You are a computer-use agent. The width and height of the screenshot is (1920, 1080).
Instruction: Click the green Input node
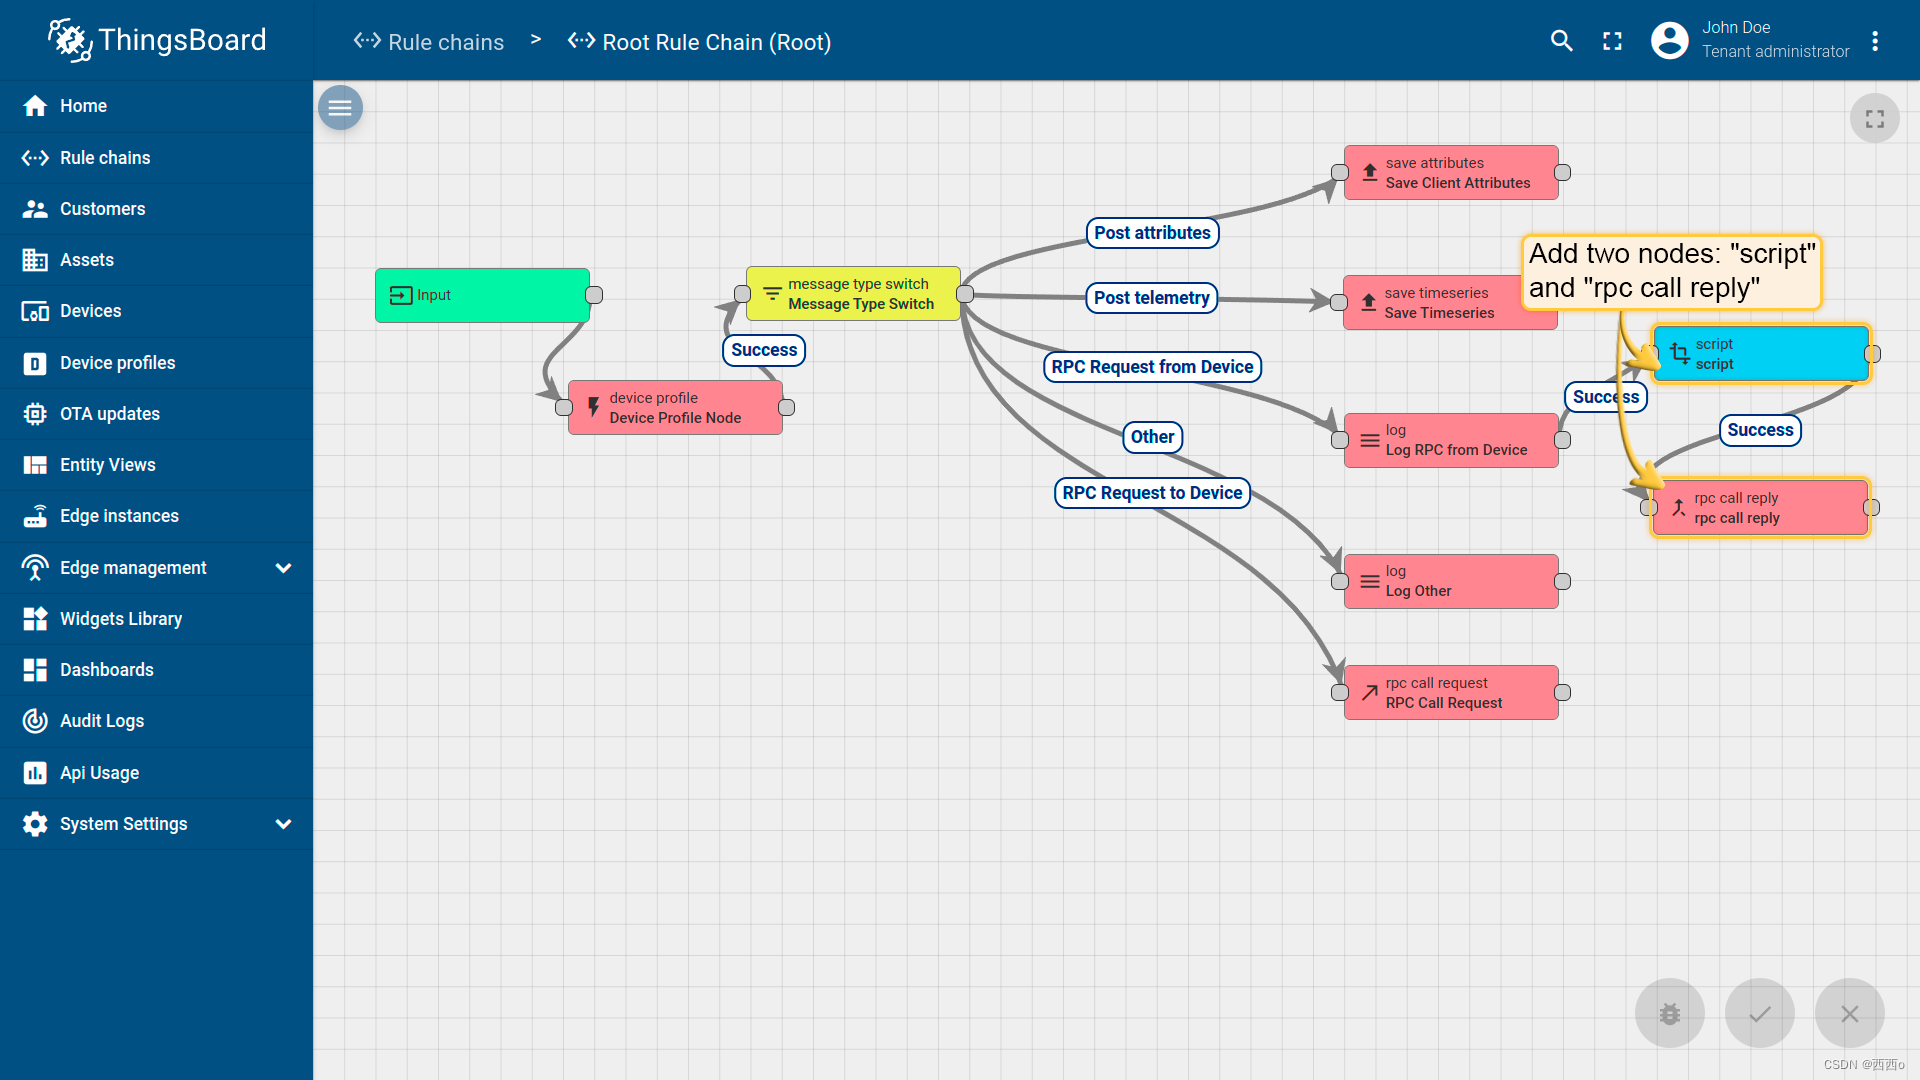[x=482, y=295]
